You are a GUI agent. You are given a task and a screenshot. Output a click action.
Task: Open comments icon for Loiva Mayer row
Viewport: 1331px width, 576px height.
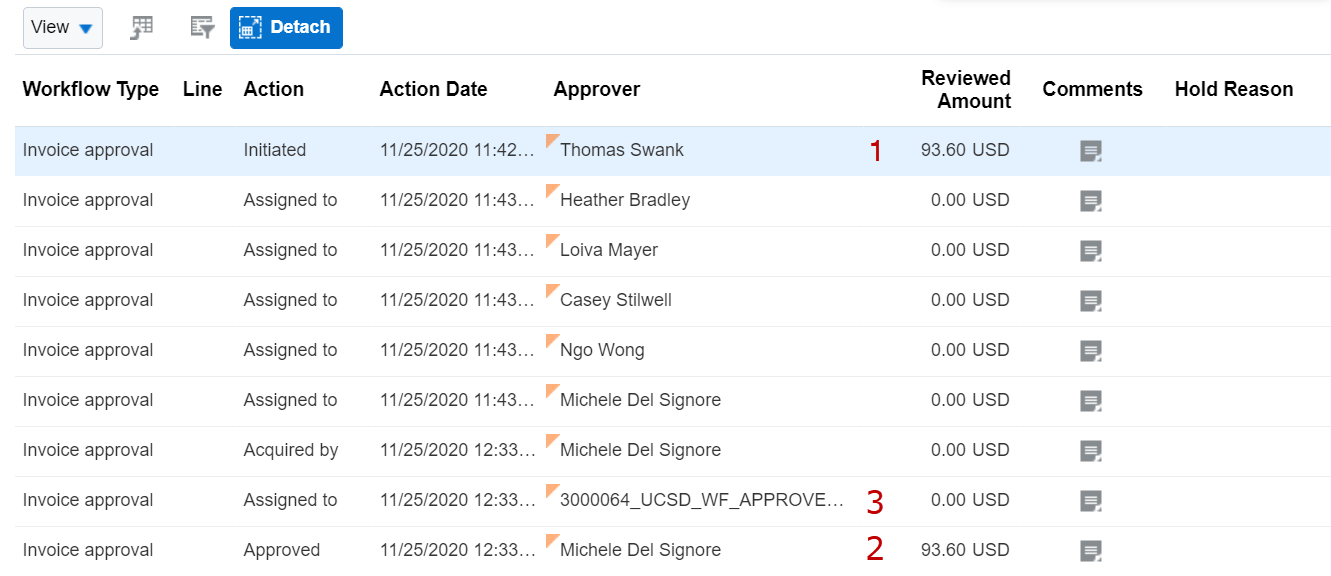coord(1091,251)
